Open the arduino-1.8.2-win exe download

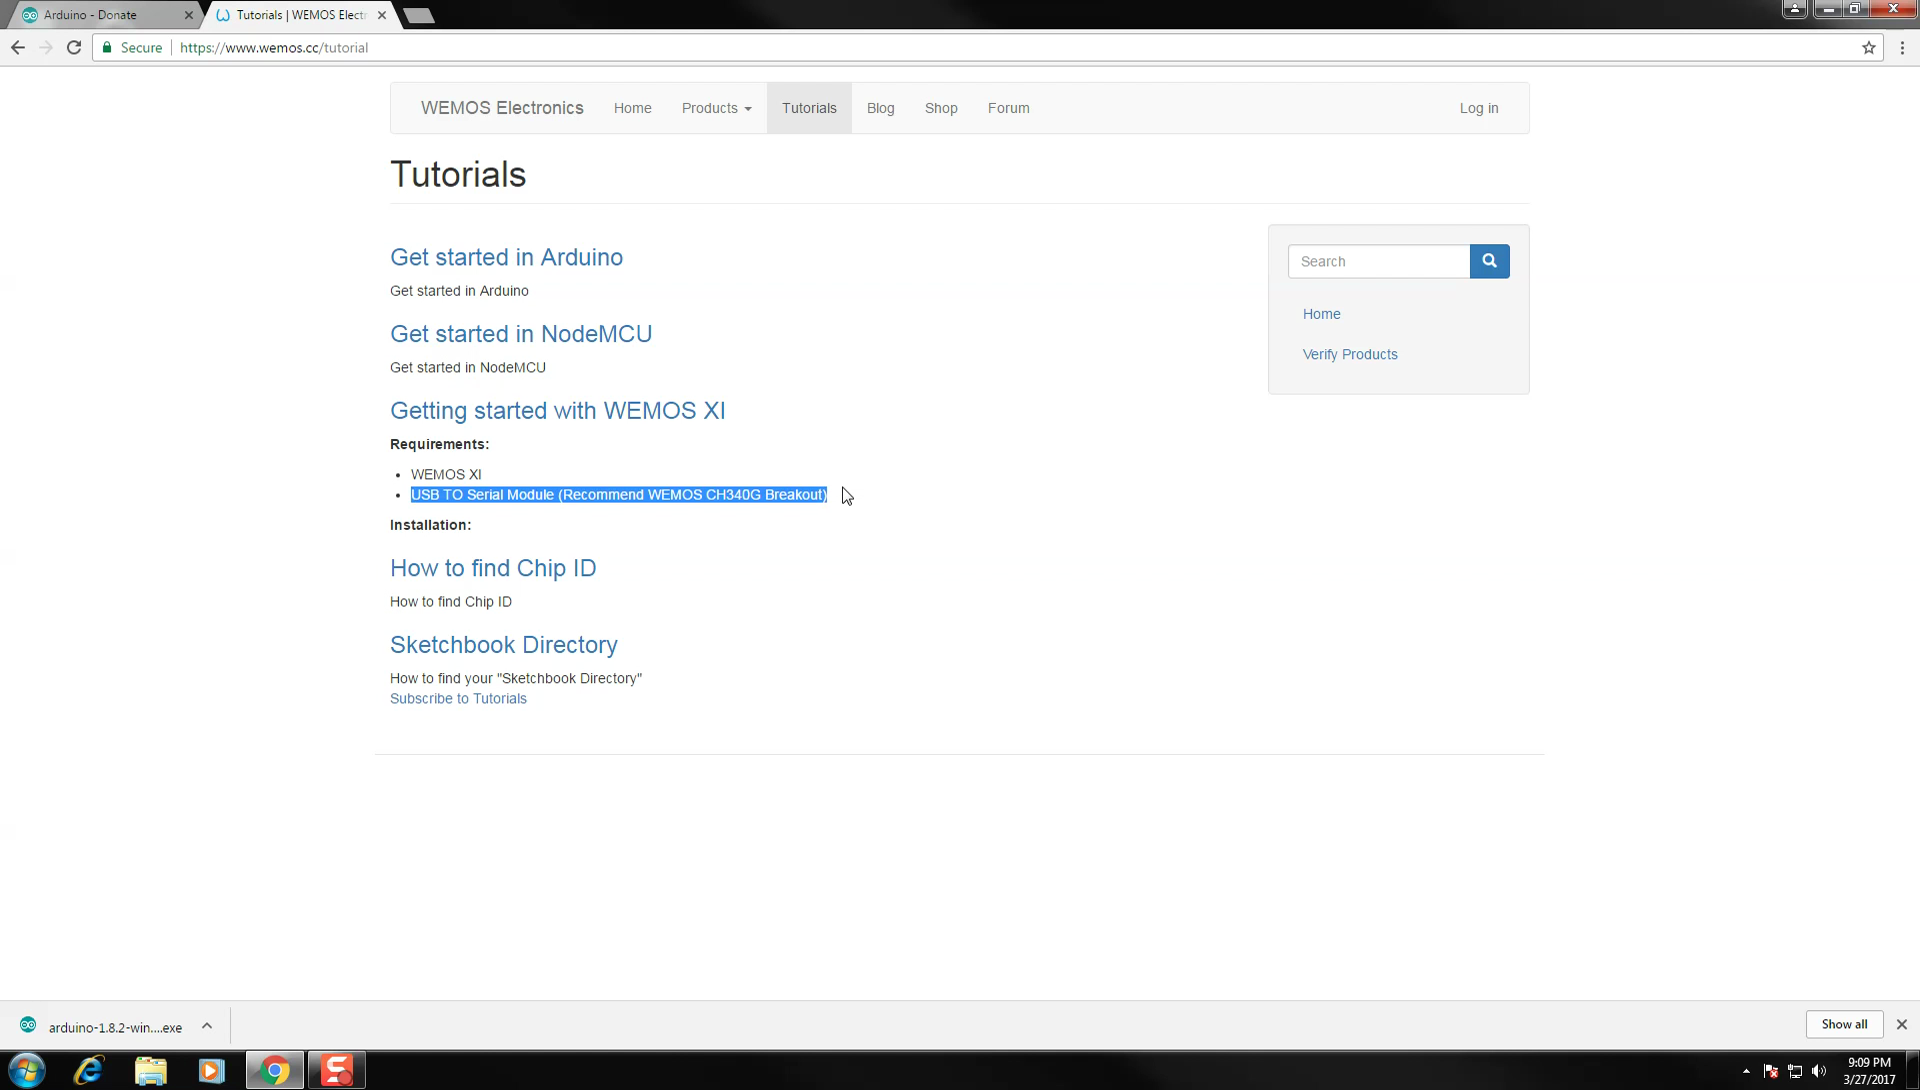115,1027
